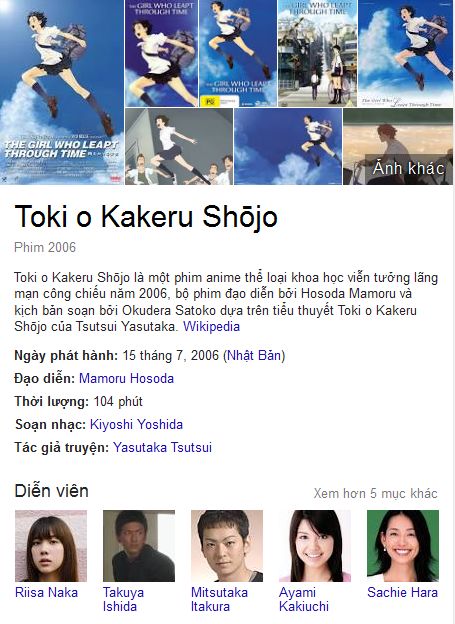
Task: Click the 'Ảnh khác' more images thumbnail
Action: pyautogui.click(x=398, y=146)
